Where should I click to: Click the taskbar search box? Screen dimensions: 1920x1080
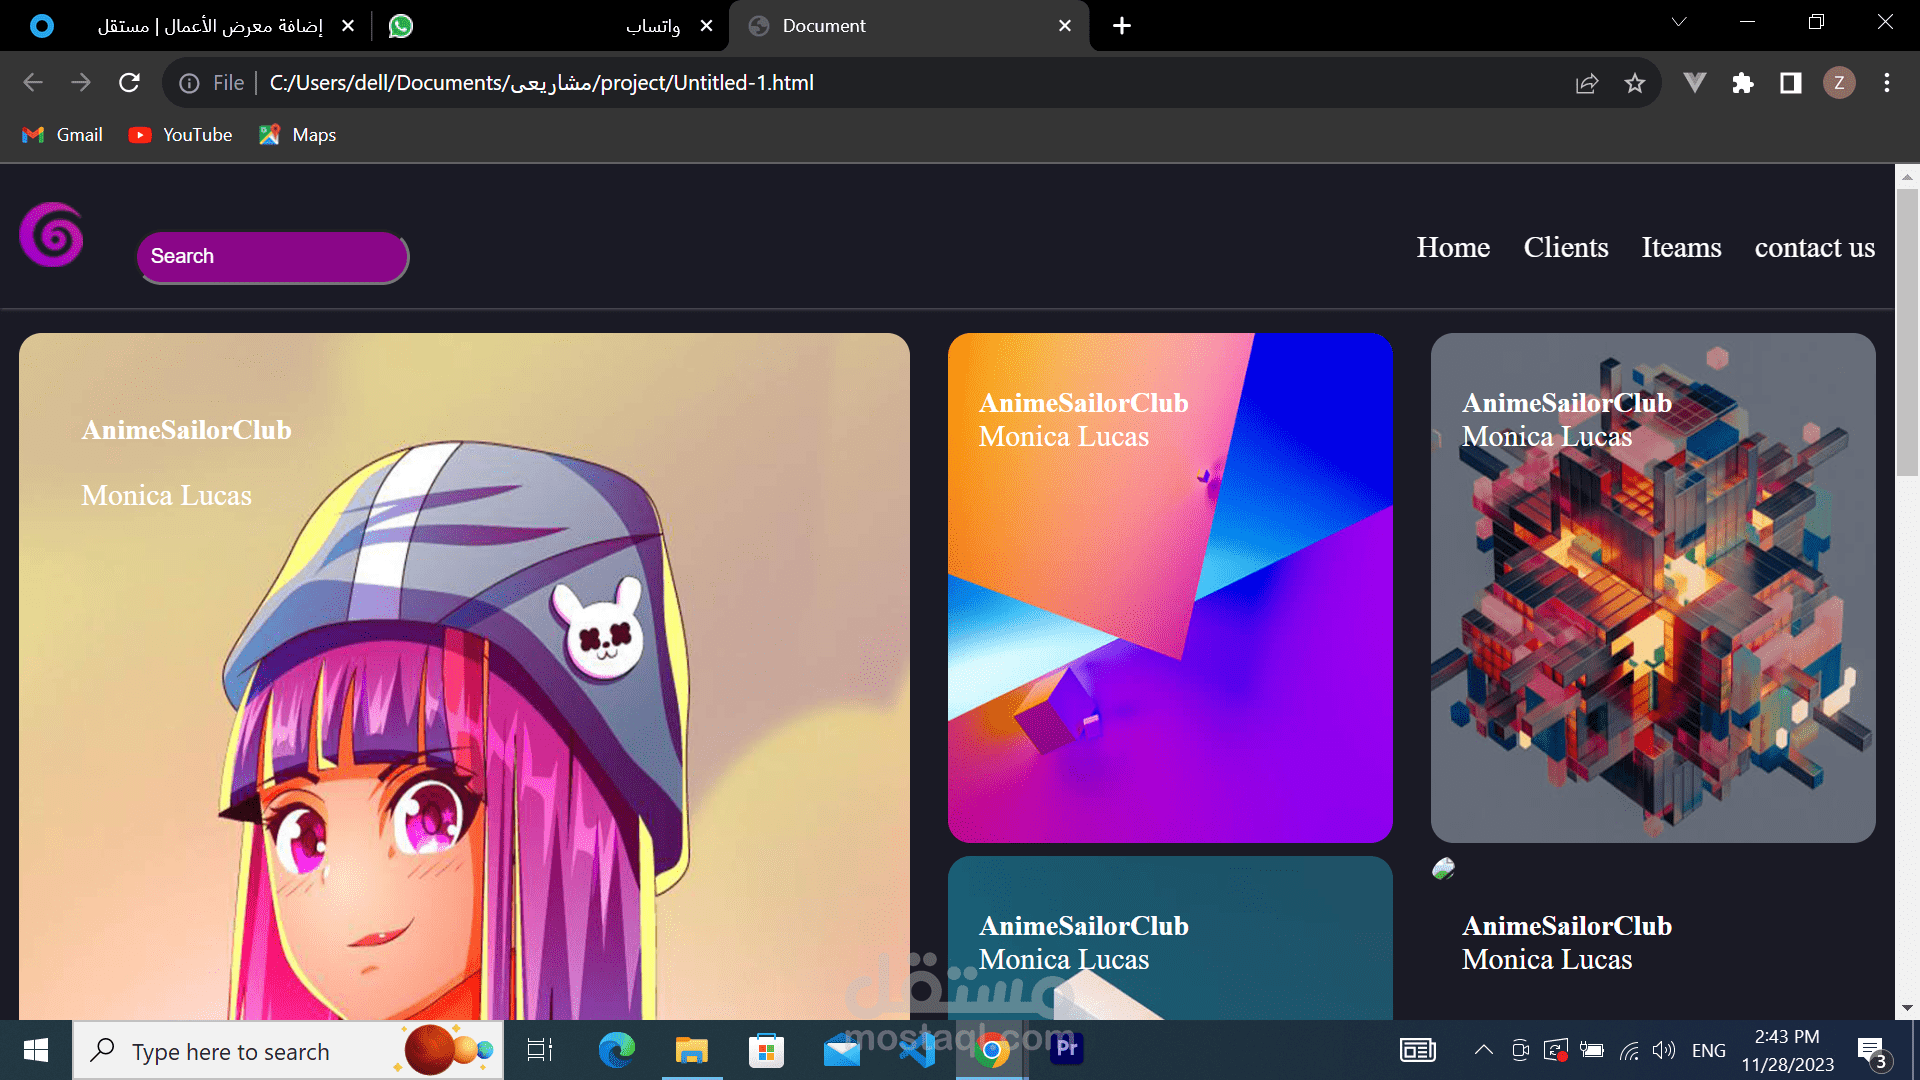click(x=288, y=1050)
